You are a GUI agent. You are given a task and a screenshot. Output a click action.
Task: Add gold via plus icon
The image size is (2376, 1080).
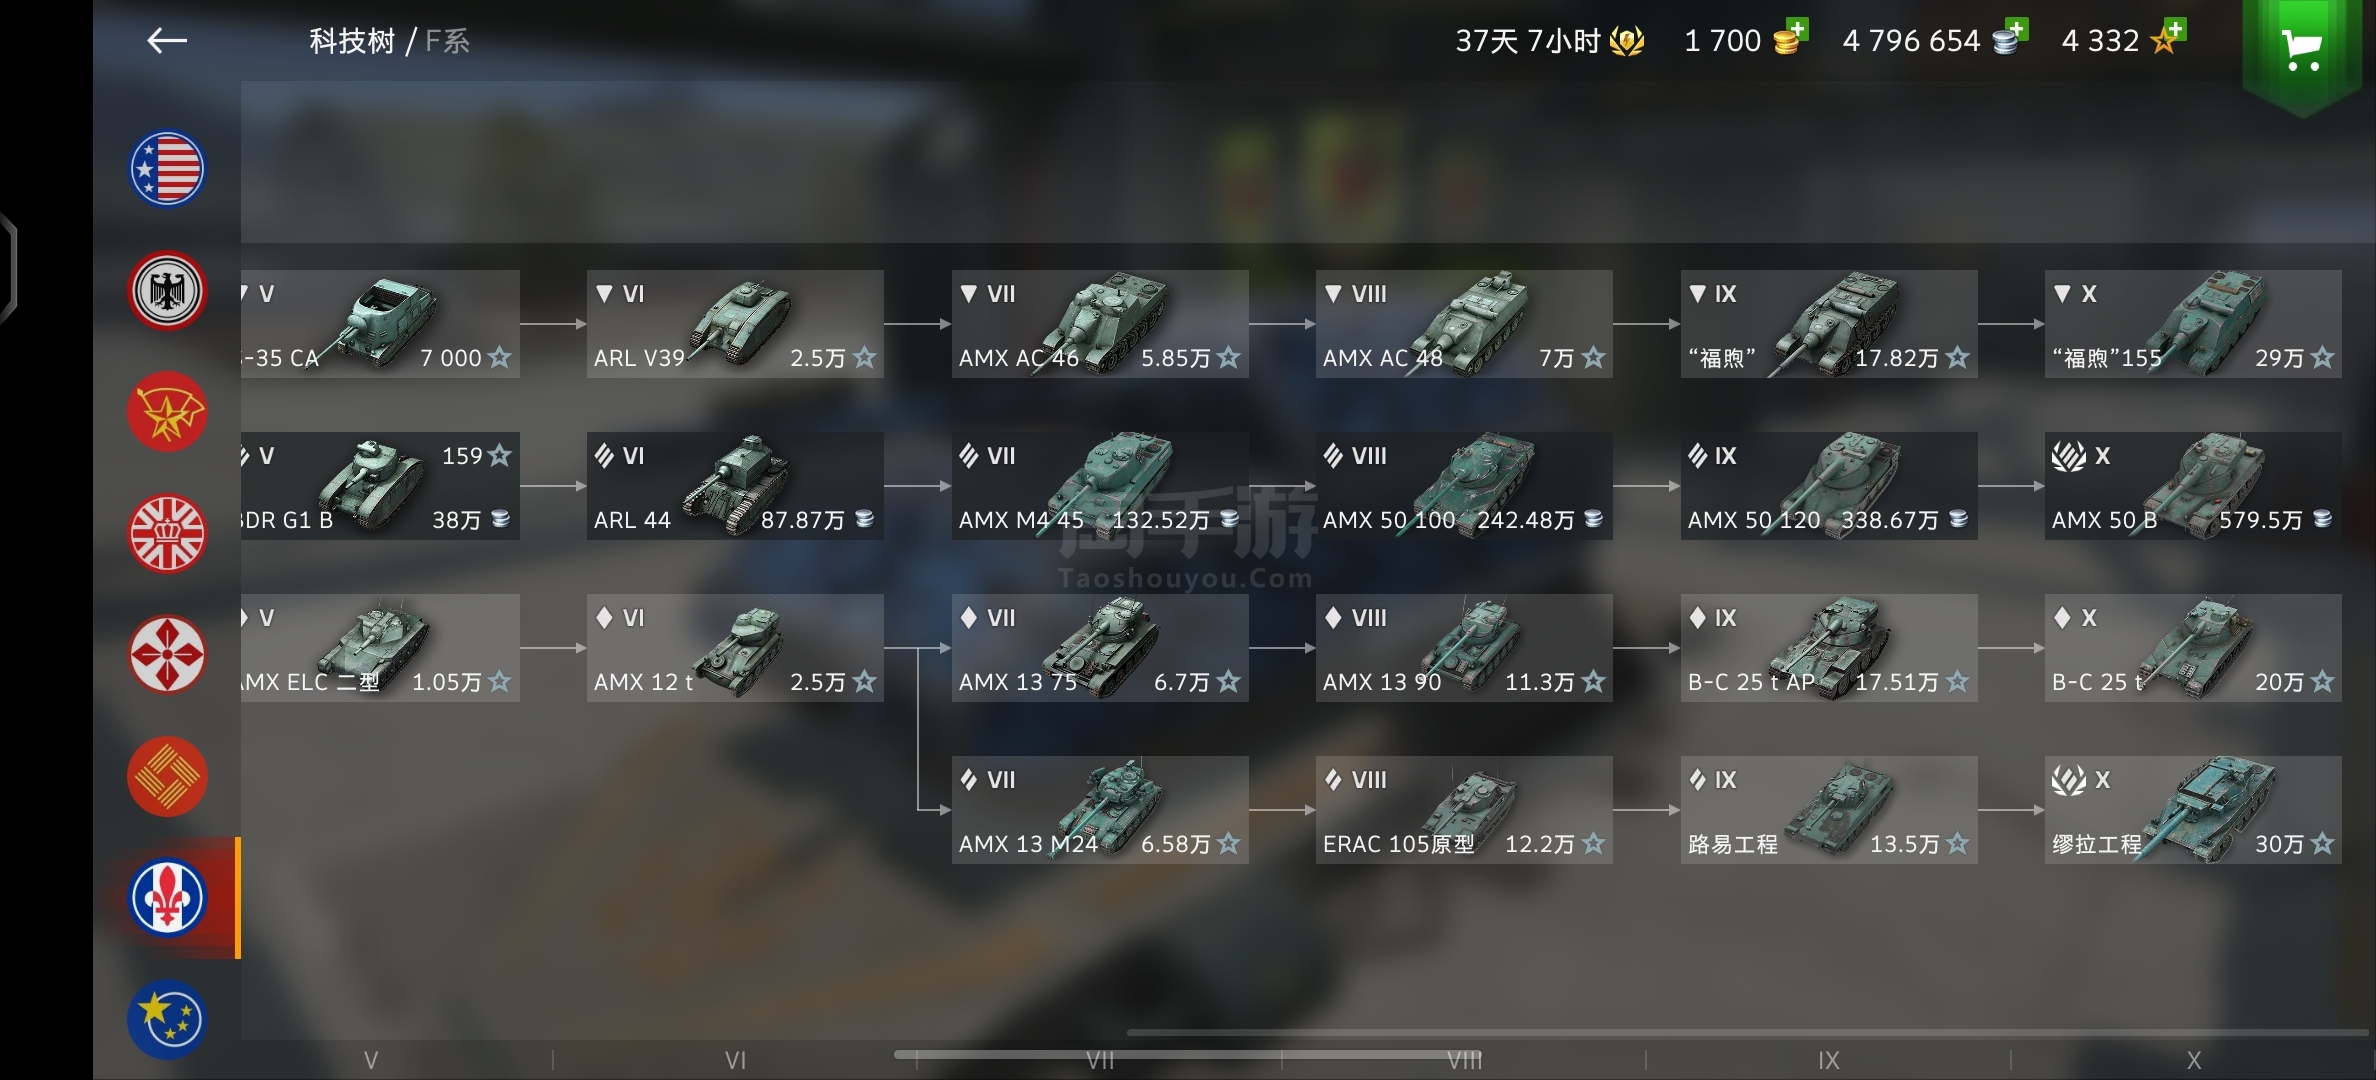pyautogui.click(x=1791, y=37)
